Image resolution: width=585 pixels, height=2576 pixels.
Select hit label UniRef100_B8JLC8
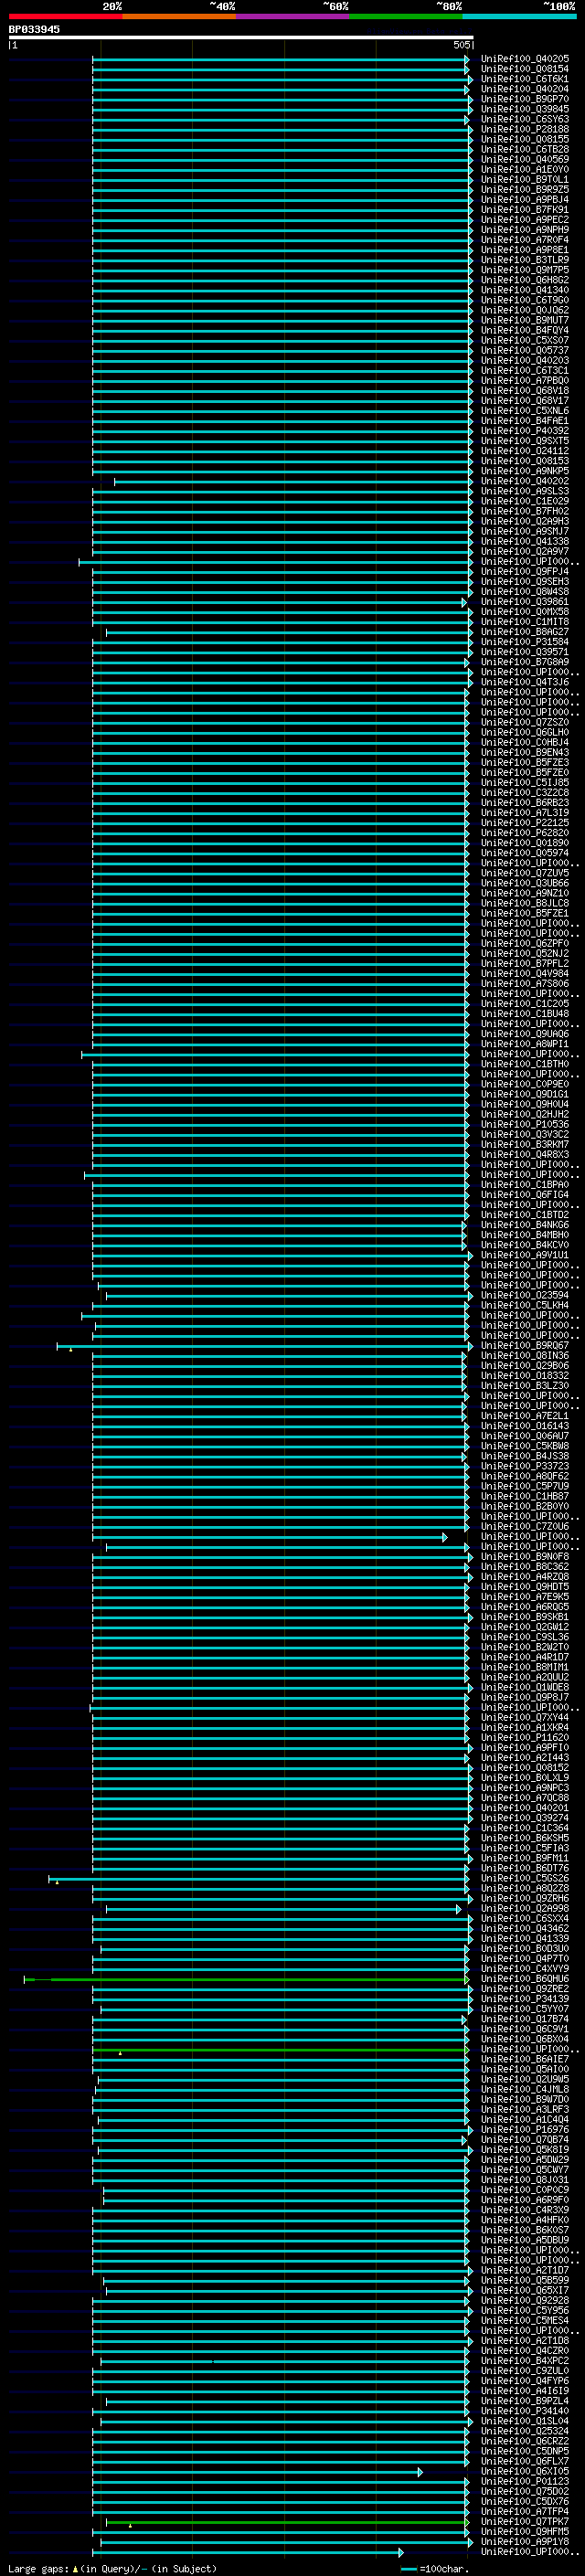(525, 903)
